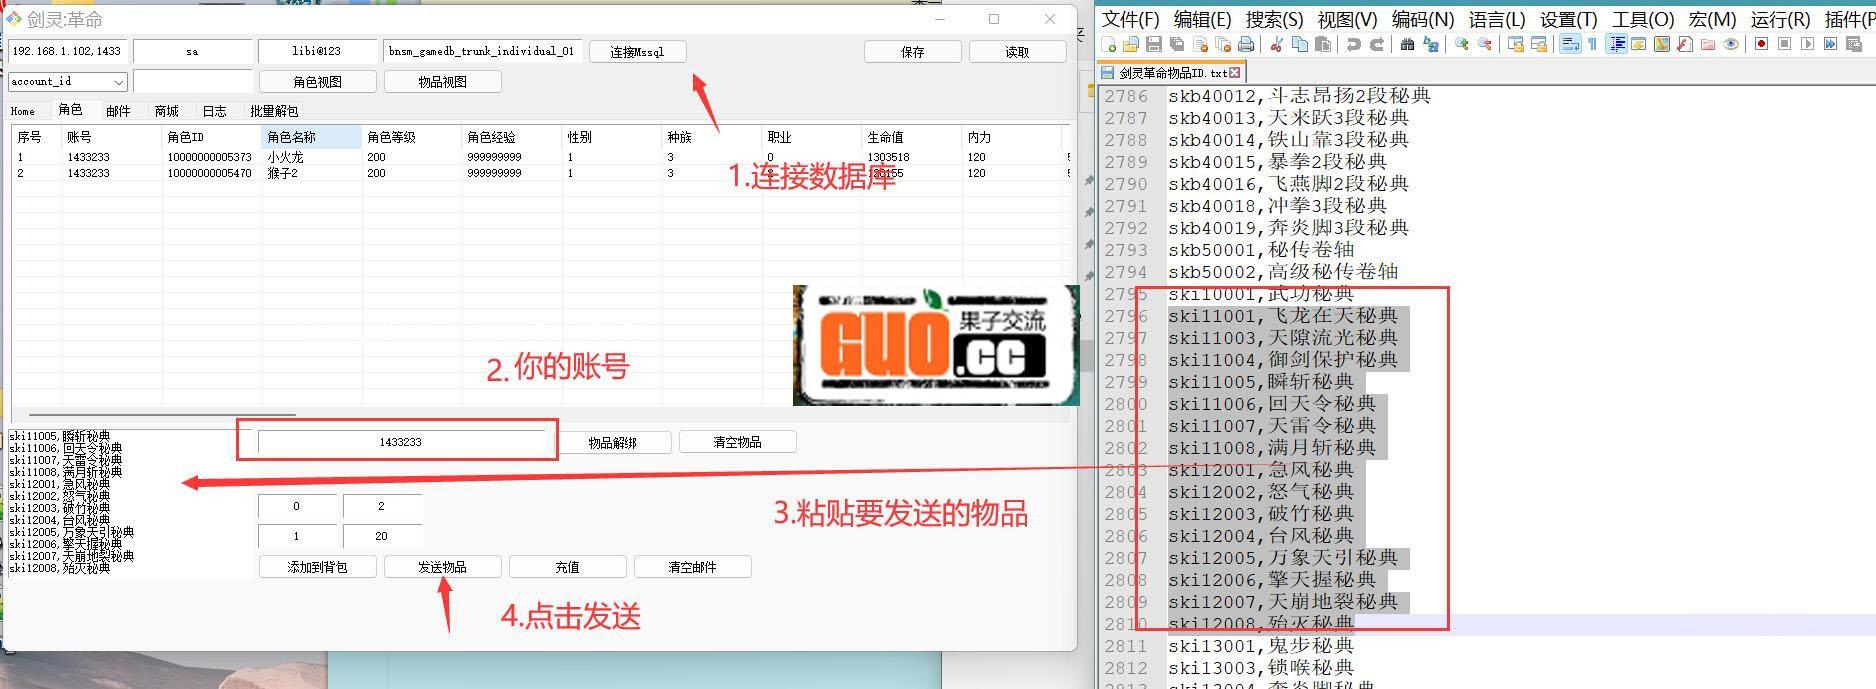Switch to the 商城 tab
This screenshot has width=1876, height=689.
pos(166,111)
